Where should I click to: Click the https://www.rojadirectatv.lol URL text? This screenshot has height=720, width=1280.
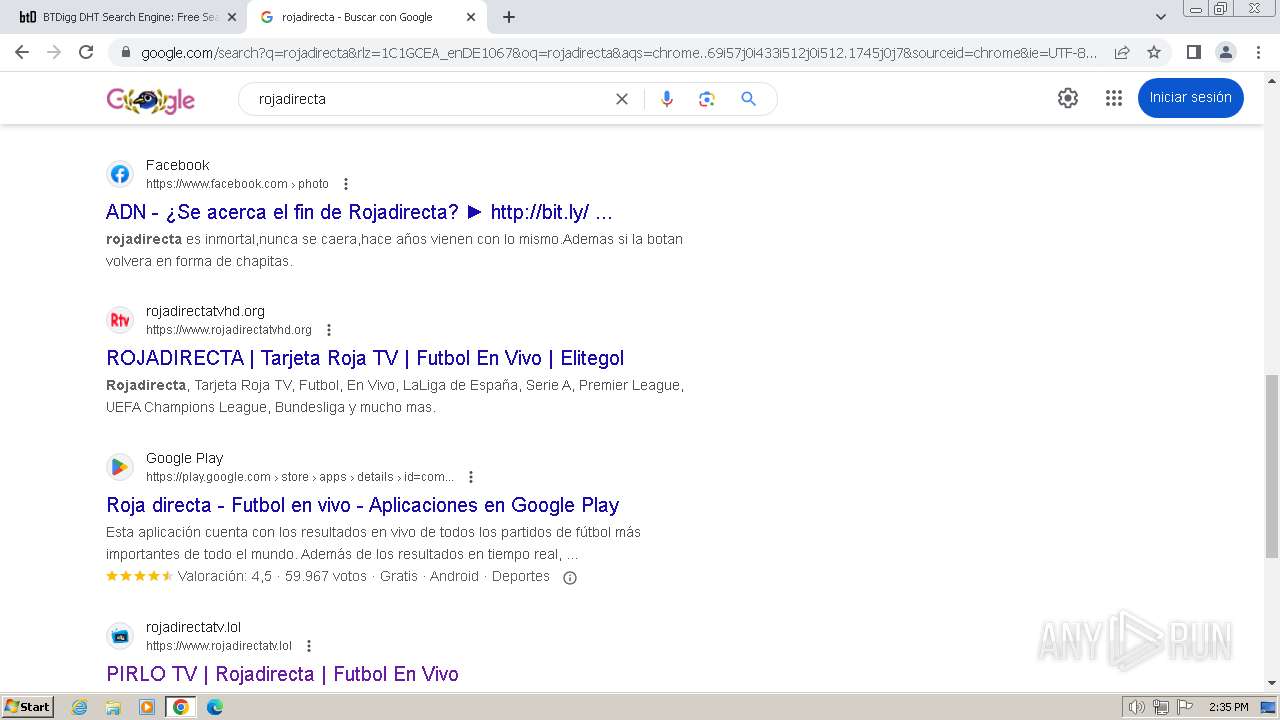tap(219, 646)
